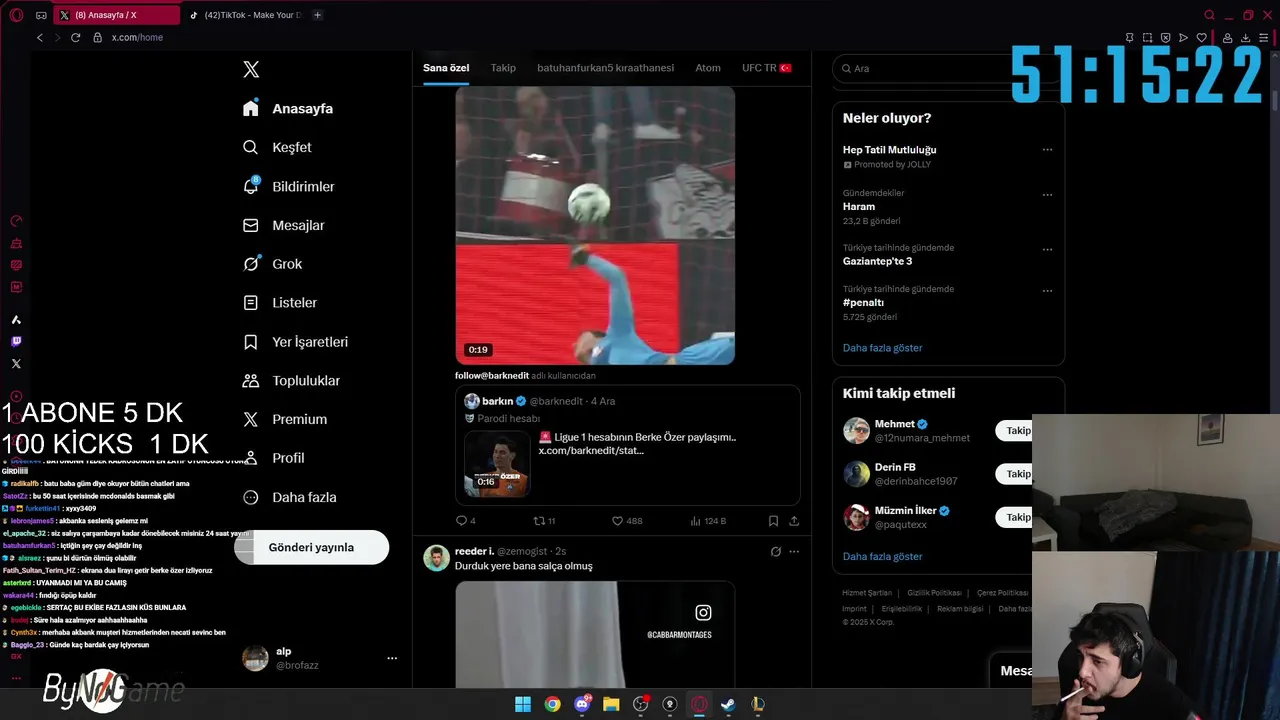Open reply icon with 4 comments
This screenshot has height=720, width=1280.
point(465,521)
